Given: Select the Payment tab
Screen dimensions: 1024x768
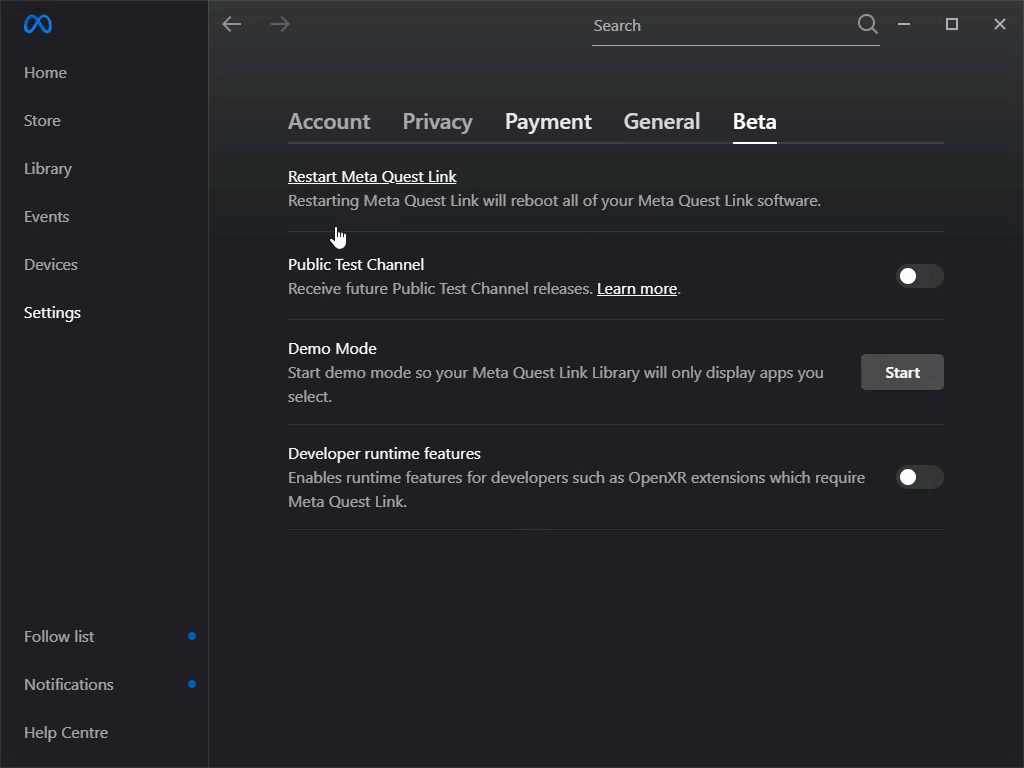Looking at the screenshot, I should (548, 121).
